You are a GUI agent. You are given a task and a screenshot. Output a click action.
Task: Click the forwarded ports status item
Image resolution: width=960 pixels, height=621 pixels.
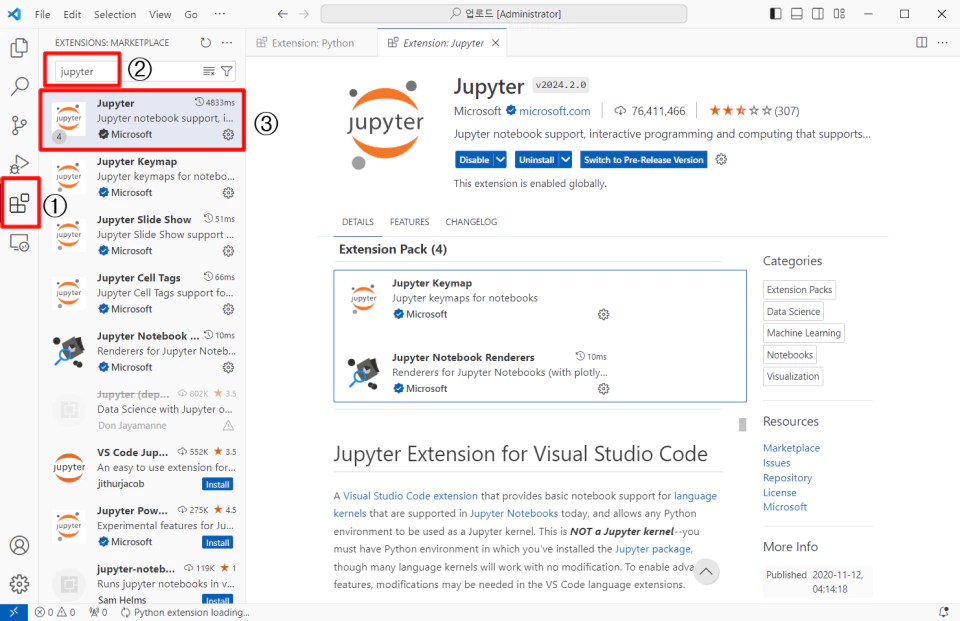[x=98, y=612]
